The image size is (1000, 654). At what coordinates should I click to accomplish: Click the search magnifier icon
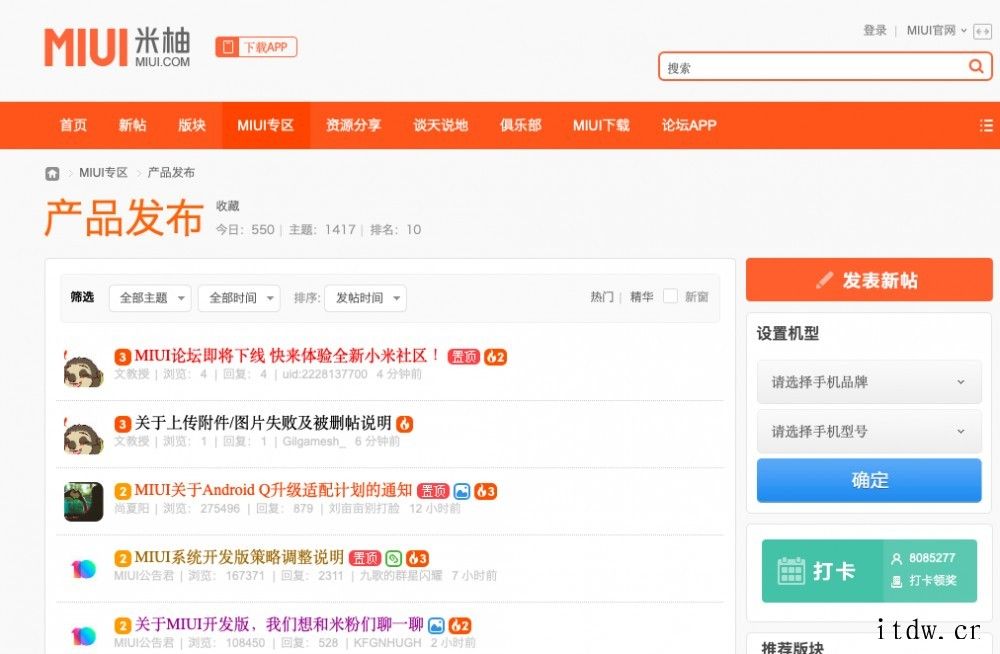976,67
